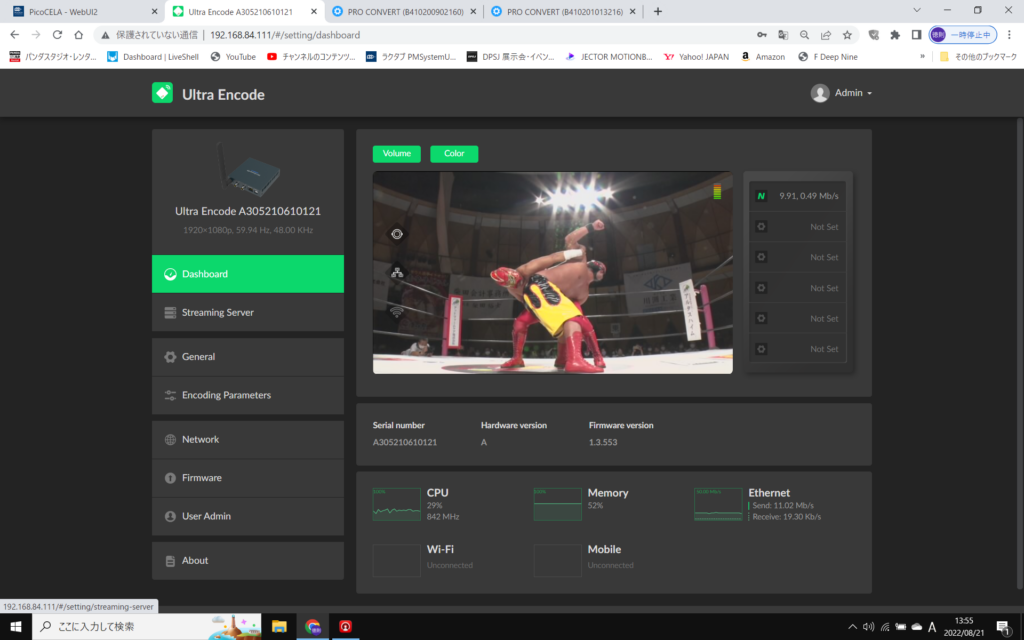Close the Ultra Encode A305210610121 tab
This screenshot has height=640, width=1024.
click(313, 12)
